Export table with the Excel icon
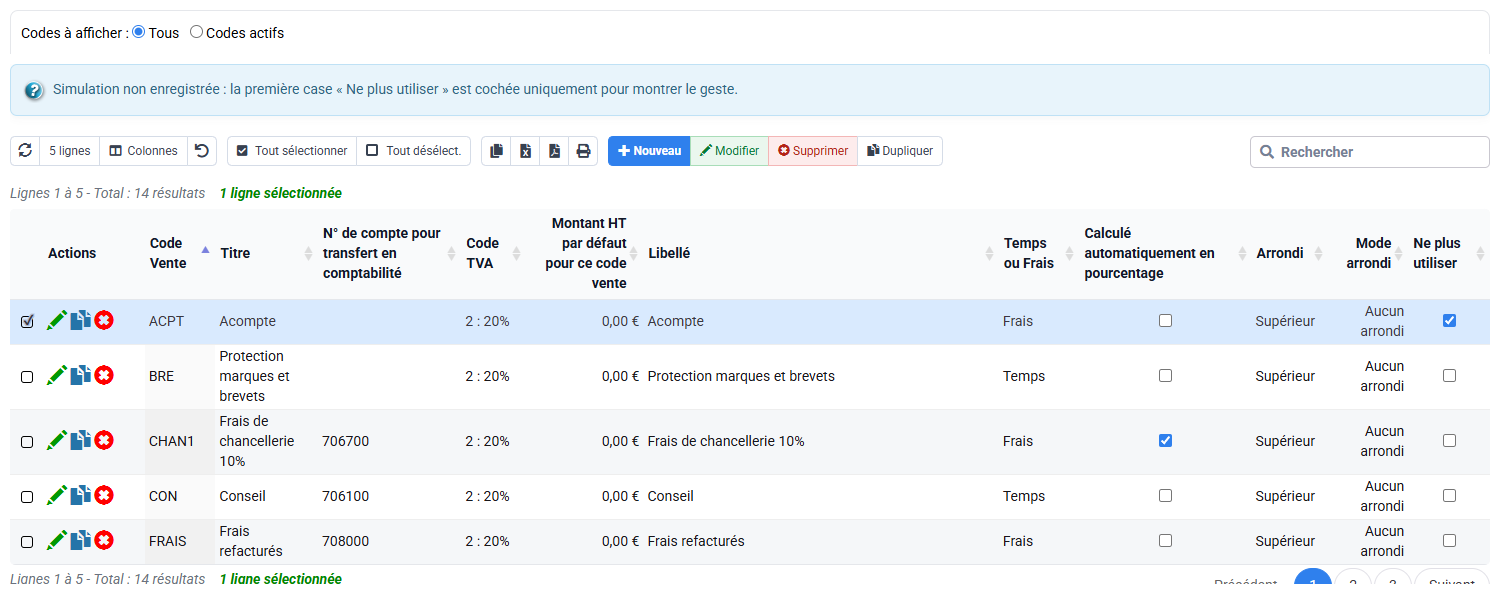 [x=526, y=151]
